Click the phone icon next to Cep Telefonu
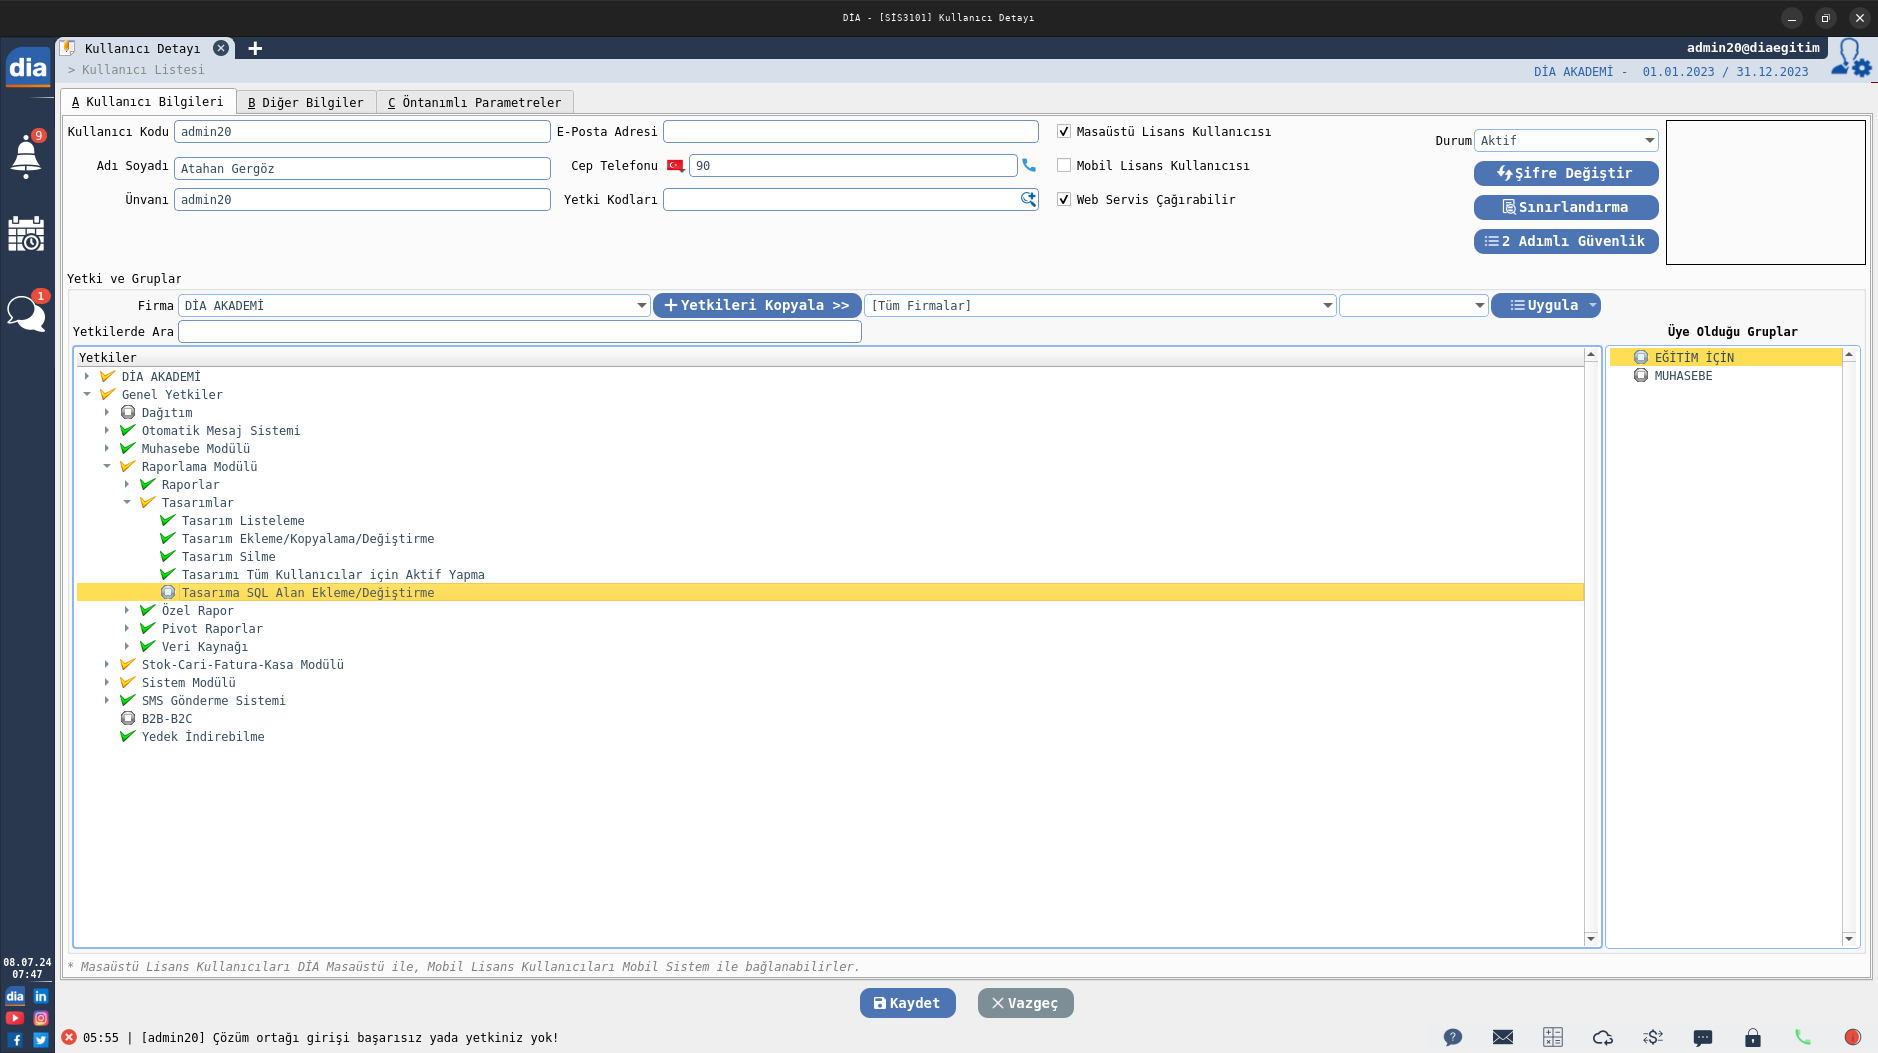 click(1029, 166)
